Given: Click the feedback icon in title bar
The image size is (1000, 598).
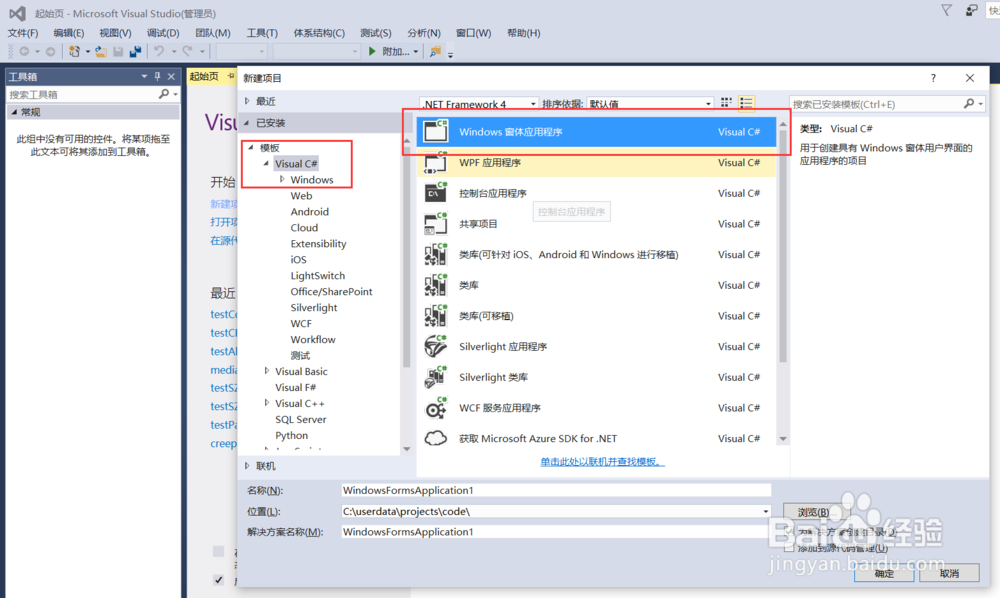Looking at the screenshot, I should pos(971,10).
